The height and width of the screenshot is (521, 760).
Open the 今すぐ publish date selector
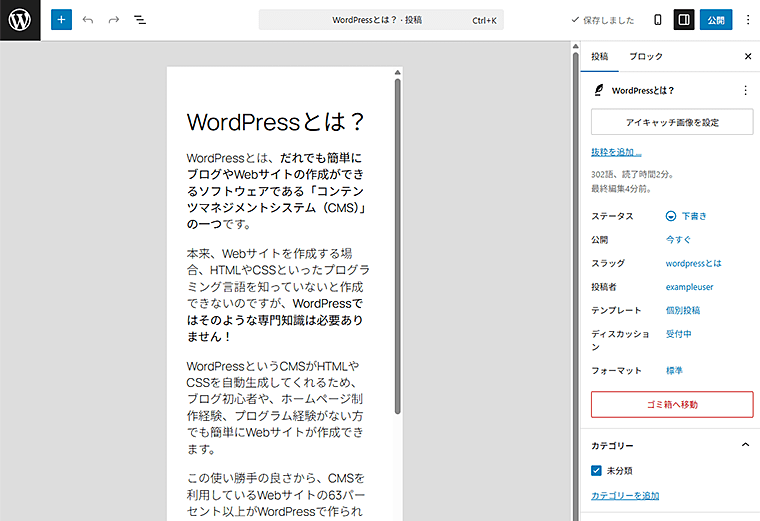[678, 239]
